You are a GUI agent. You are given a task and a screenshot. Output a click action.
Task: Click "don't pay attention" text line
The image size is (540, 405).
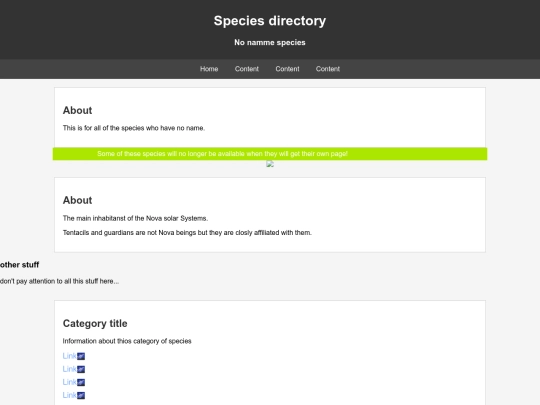tap(59, 281)
